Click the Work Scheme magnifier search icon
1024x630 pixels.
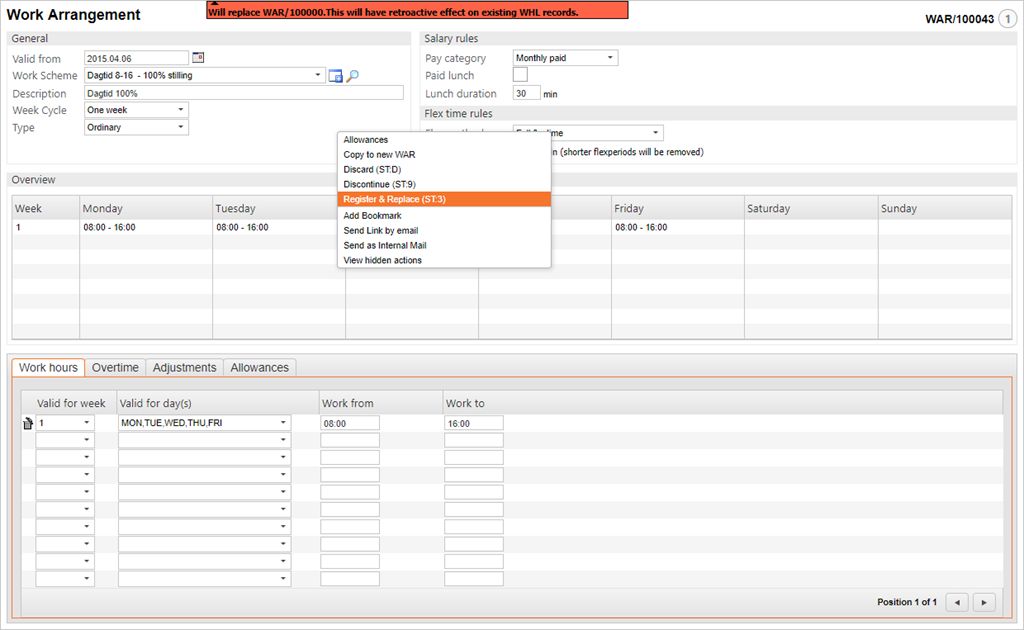click(352, 76)
